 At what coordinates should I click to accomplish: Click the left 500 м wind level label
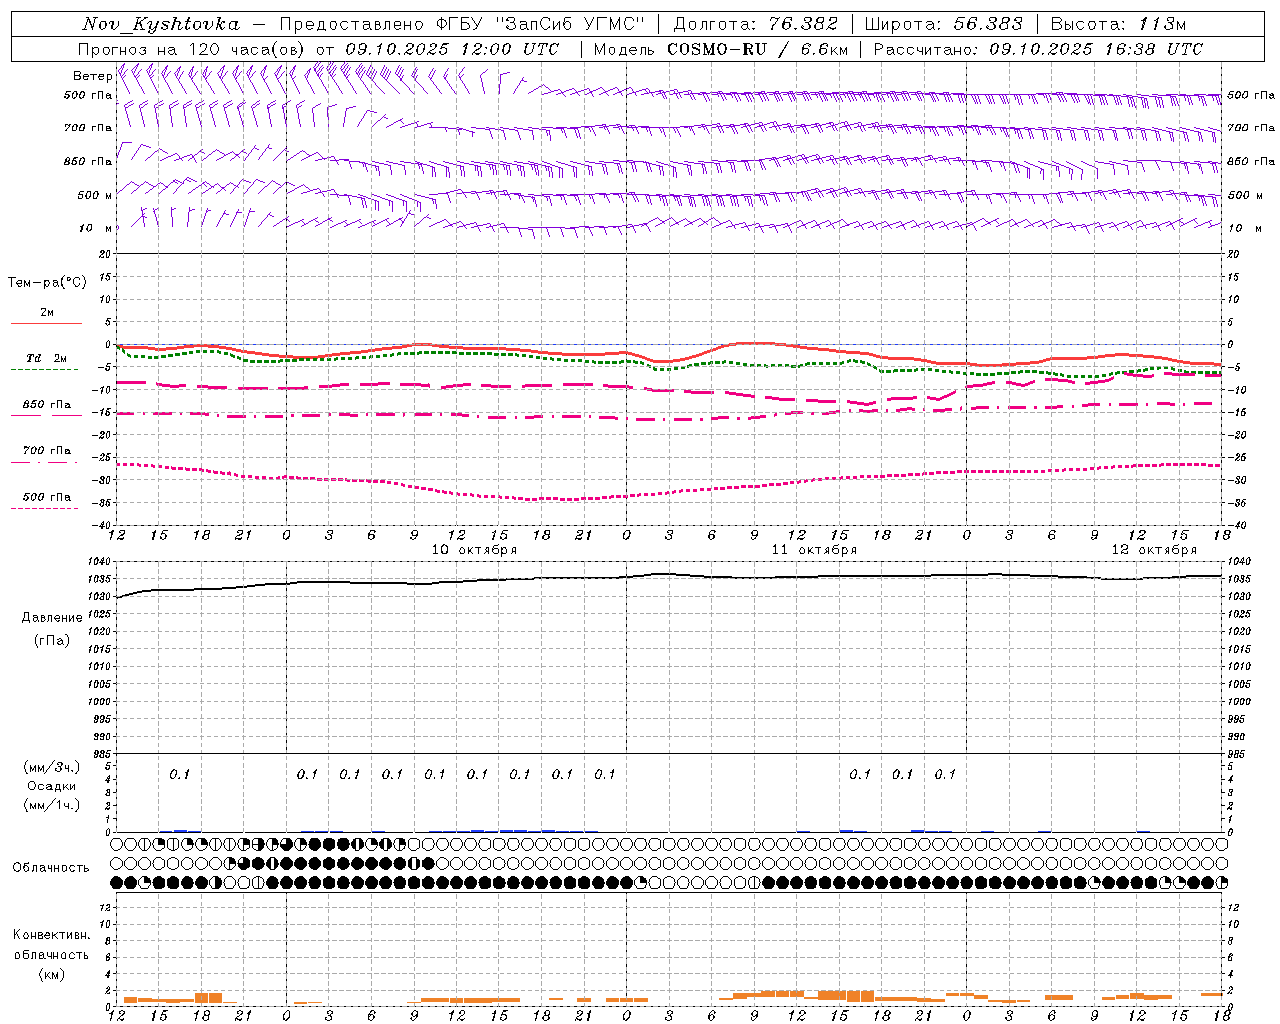95,195
